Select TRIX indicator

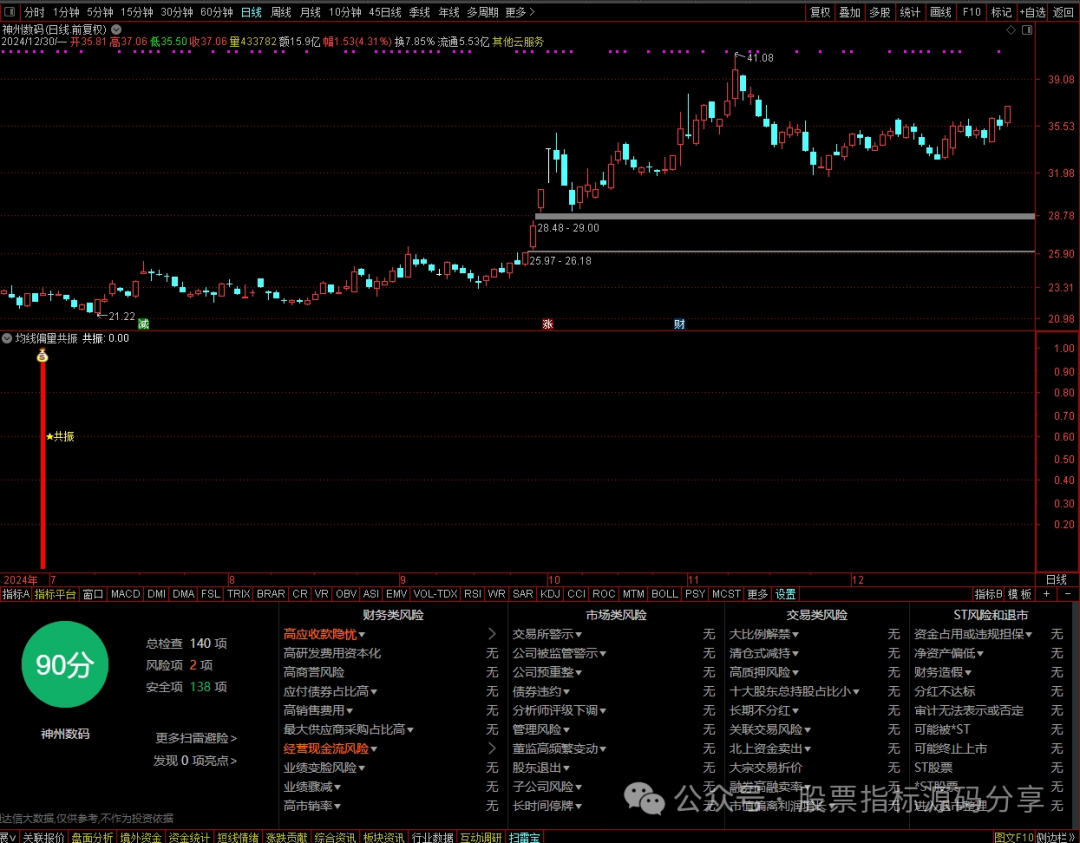tap(238, 594)
